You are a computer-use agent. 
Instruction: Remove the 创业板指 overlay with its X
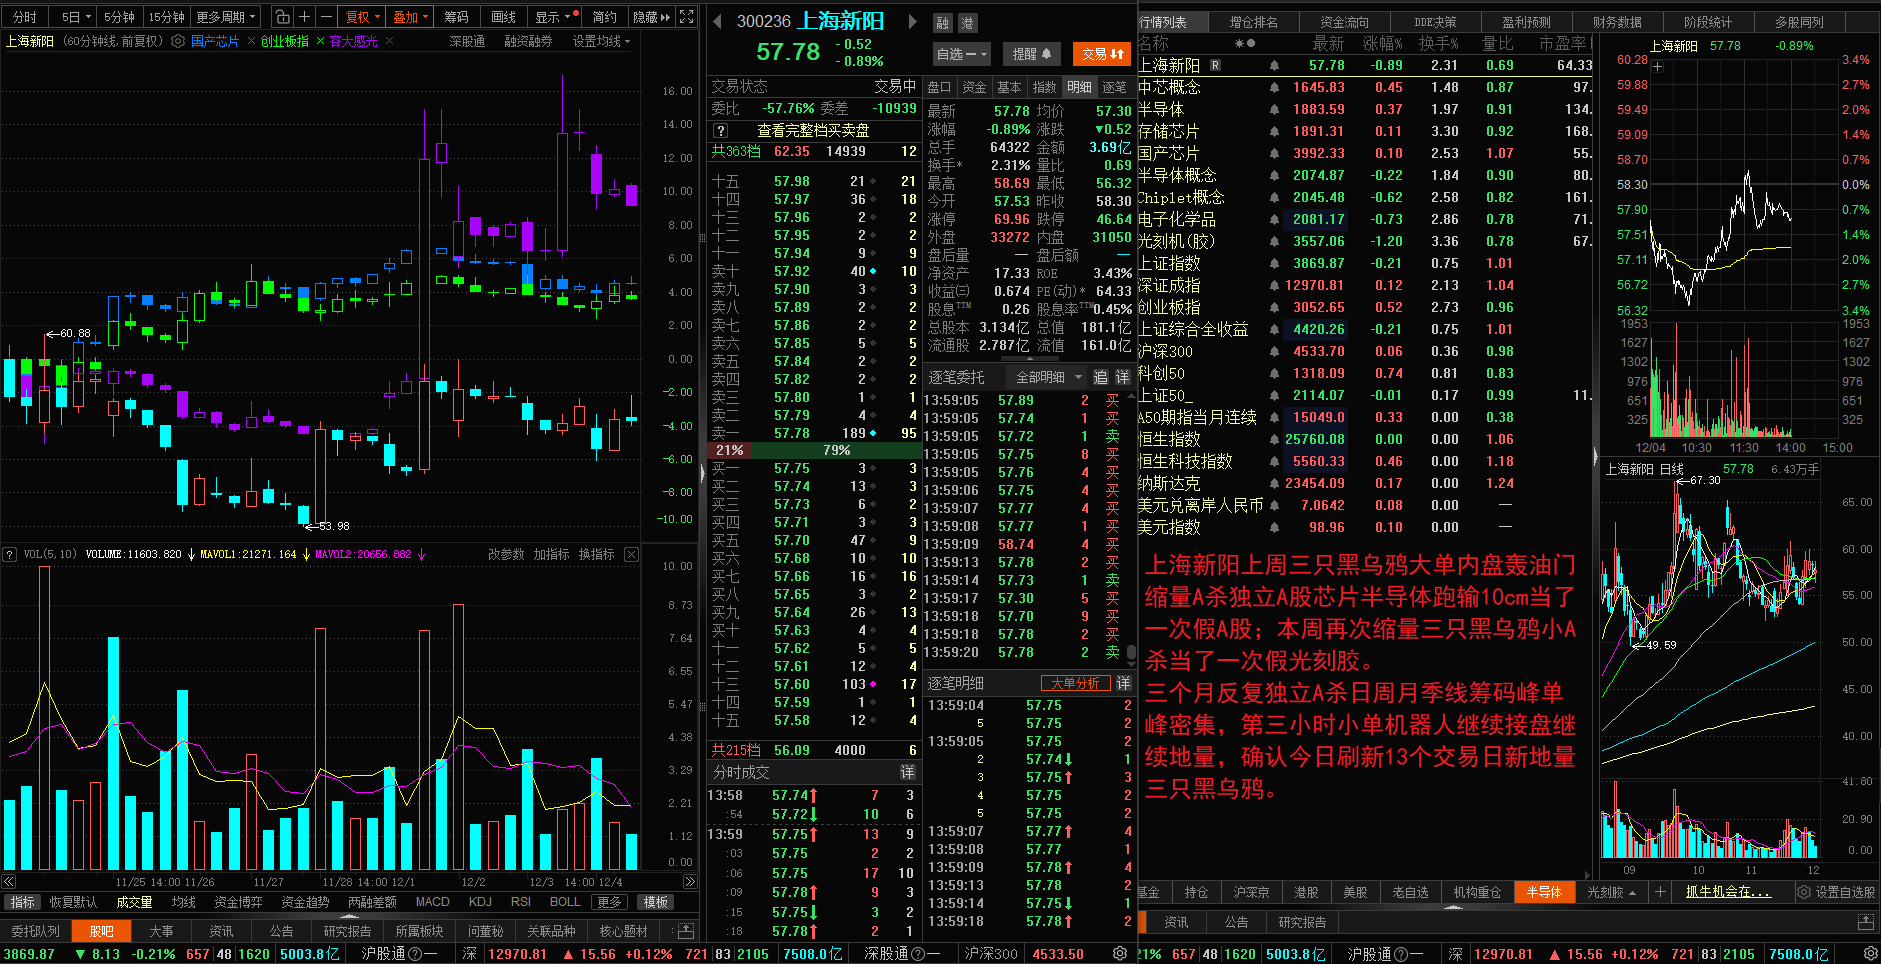click(320, 41)
